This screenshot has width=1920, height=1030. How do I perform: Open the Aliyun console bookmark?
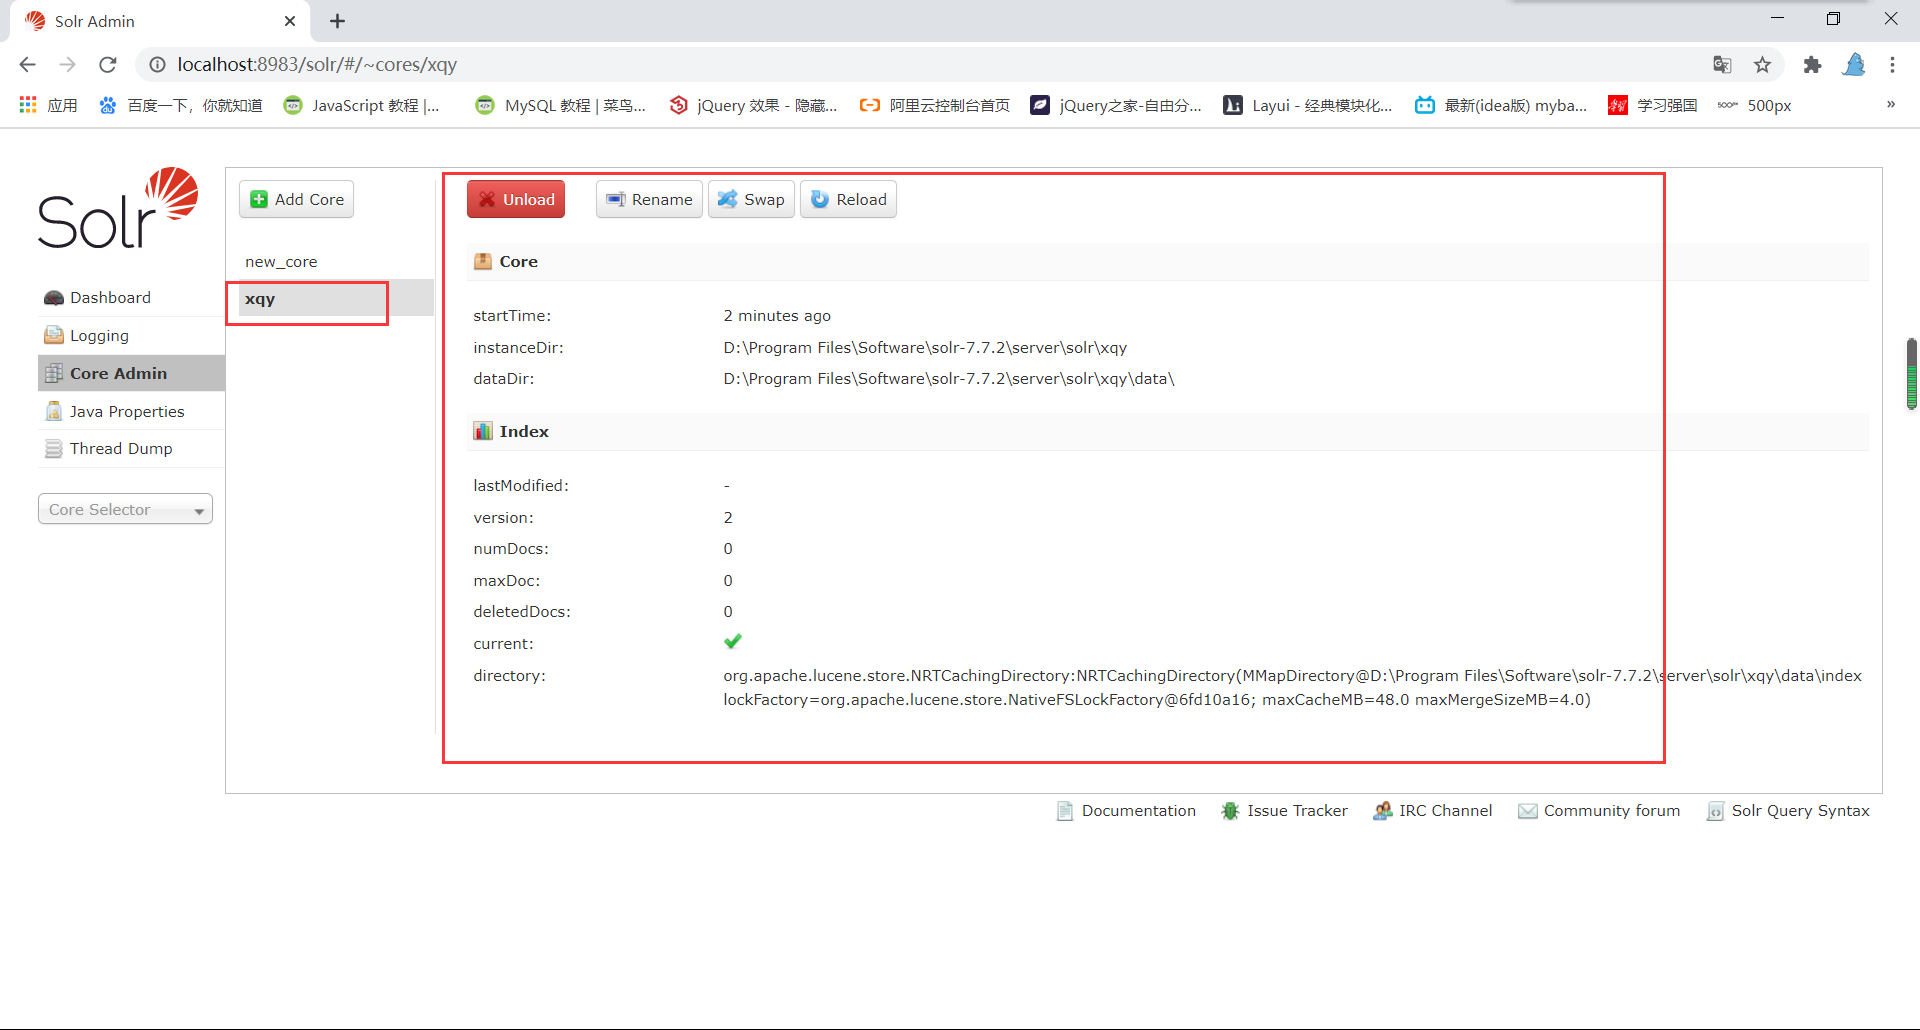click(935, 105)
